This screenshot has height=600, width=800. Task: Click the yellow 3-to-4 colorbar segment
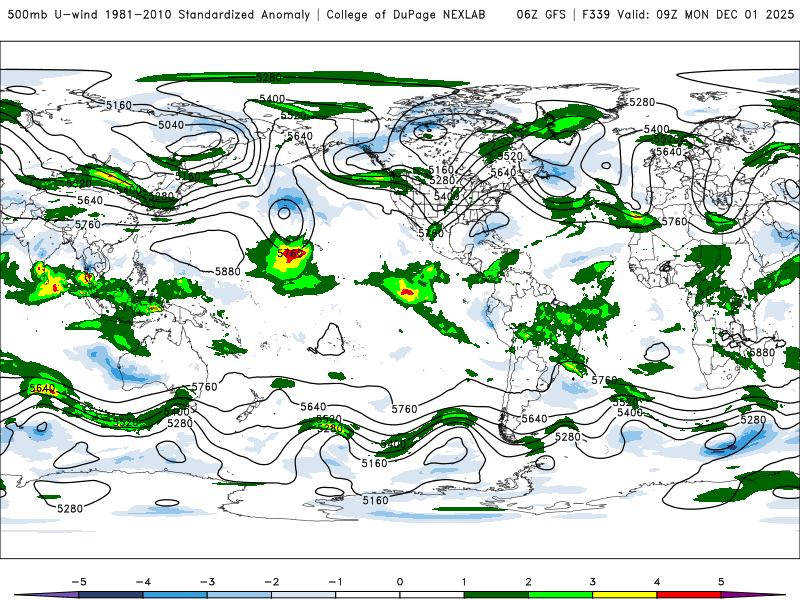pyautogui.click(x=624, y=595)
